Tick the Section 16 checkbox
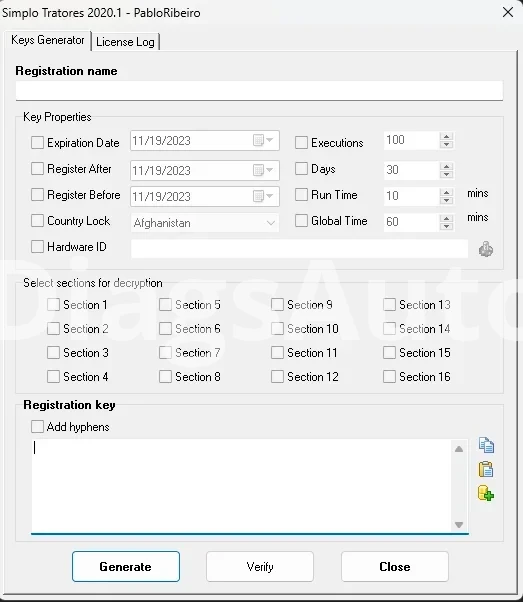Screen dimensions: 523x602 point(389,377)
